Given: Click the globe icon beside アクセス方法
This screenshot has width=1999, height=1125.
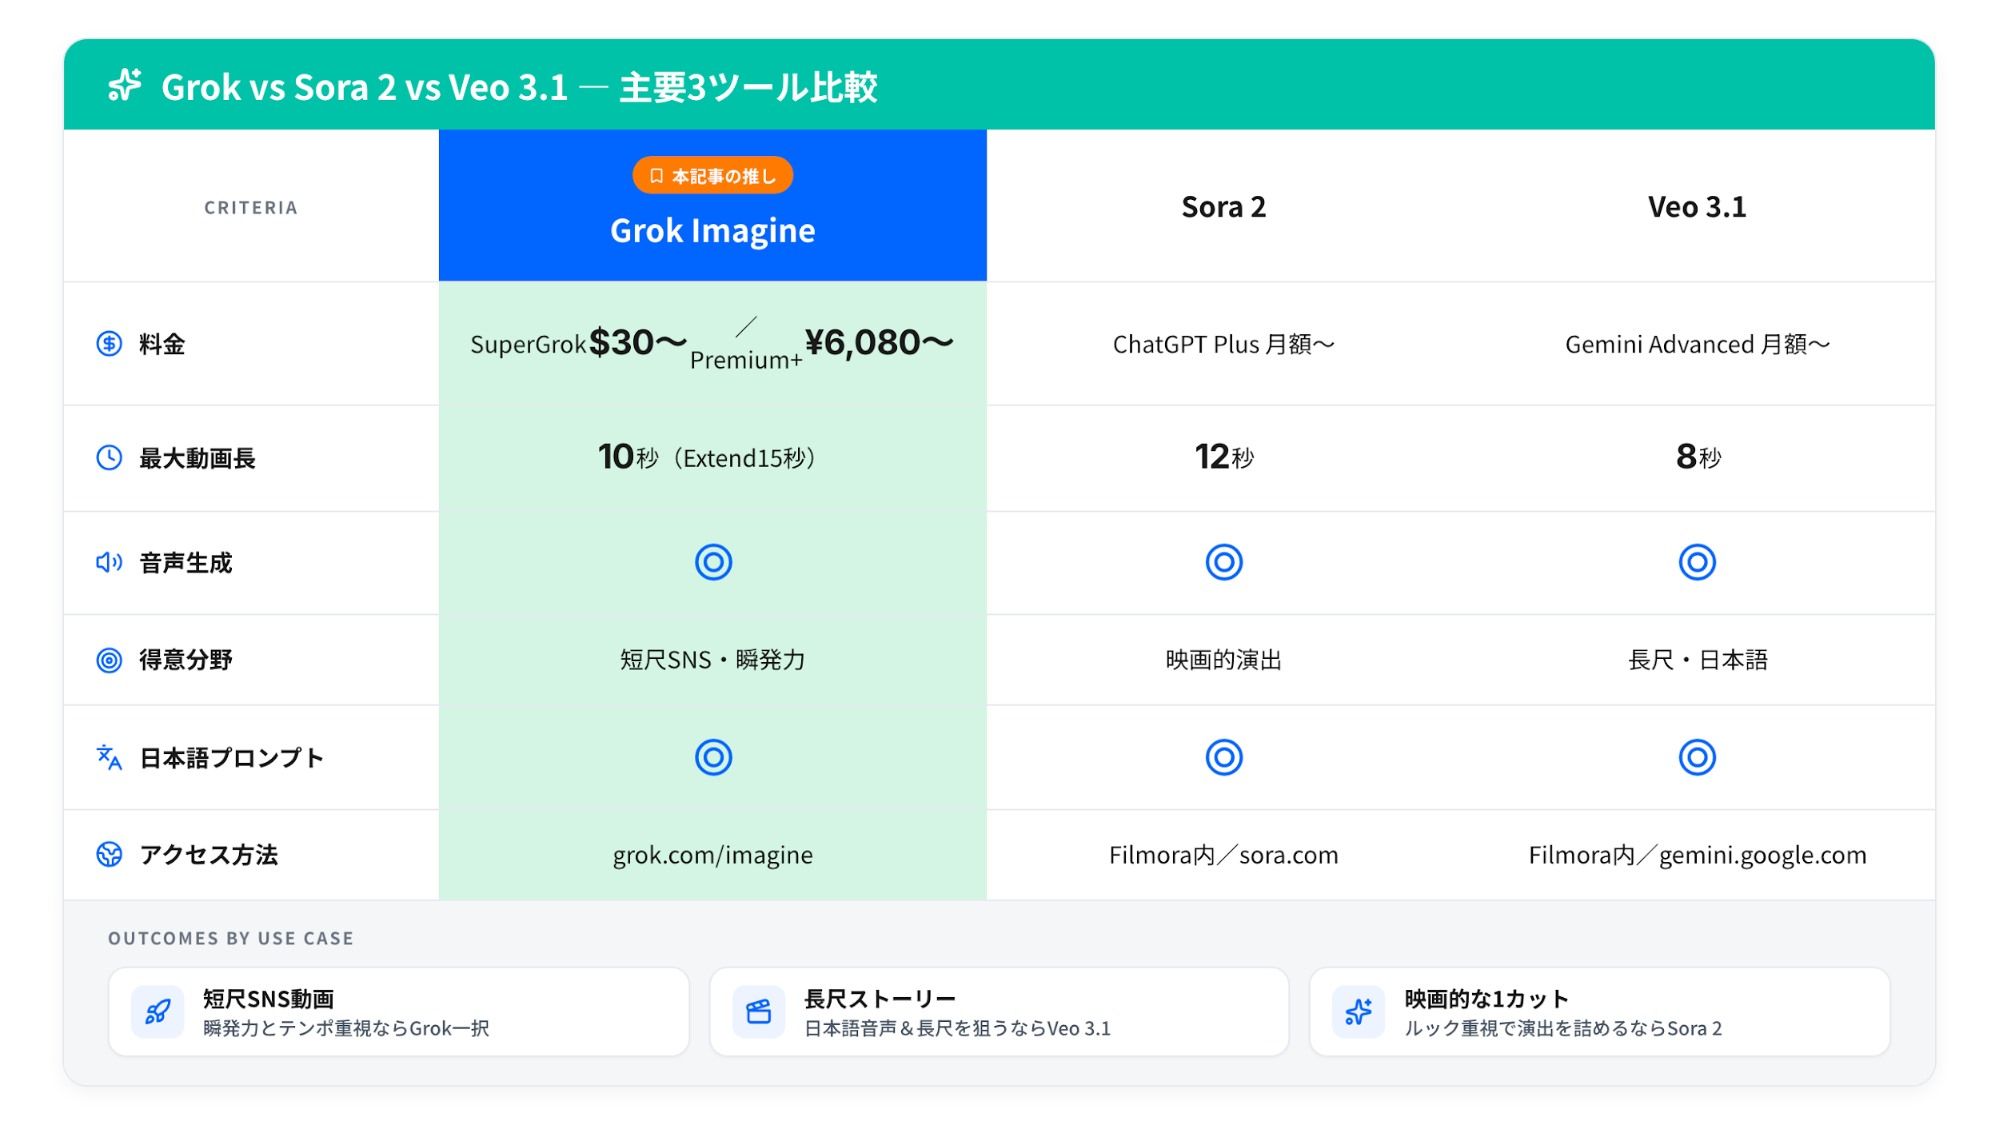Looking at the screenshot, I should click(109, 854).
